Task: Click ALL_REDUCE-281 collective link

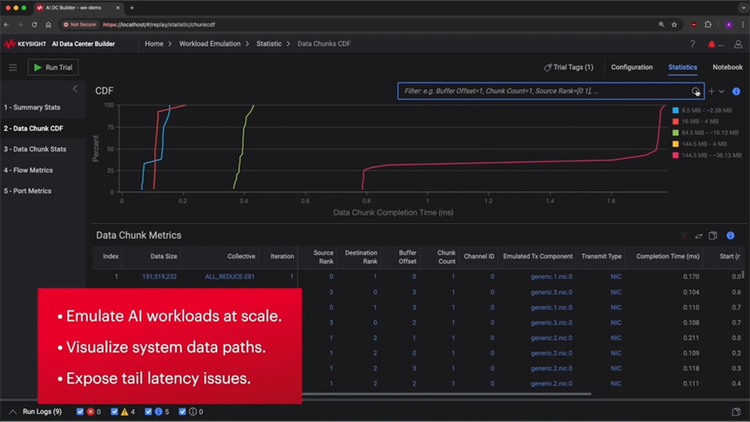Action: pos(230,277)
